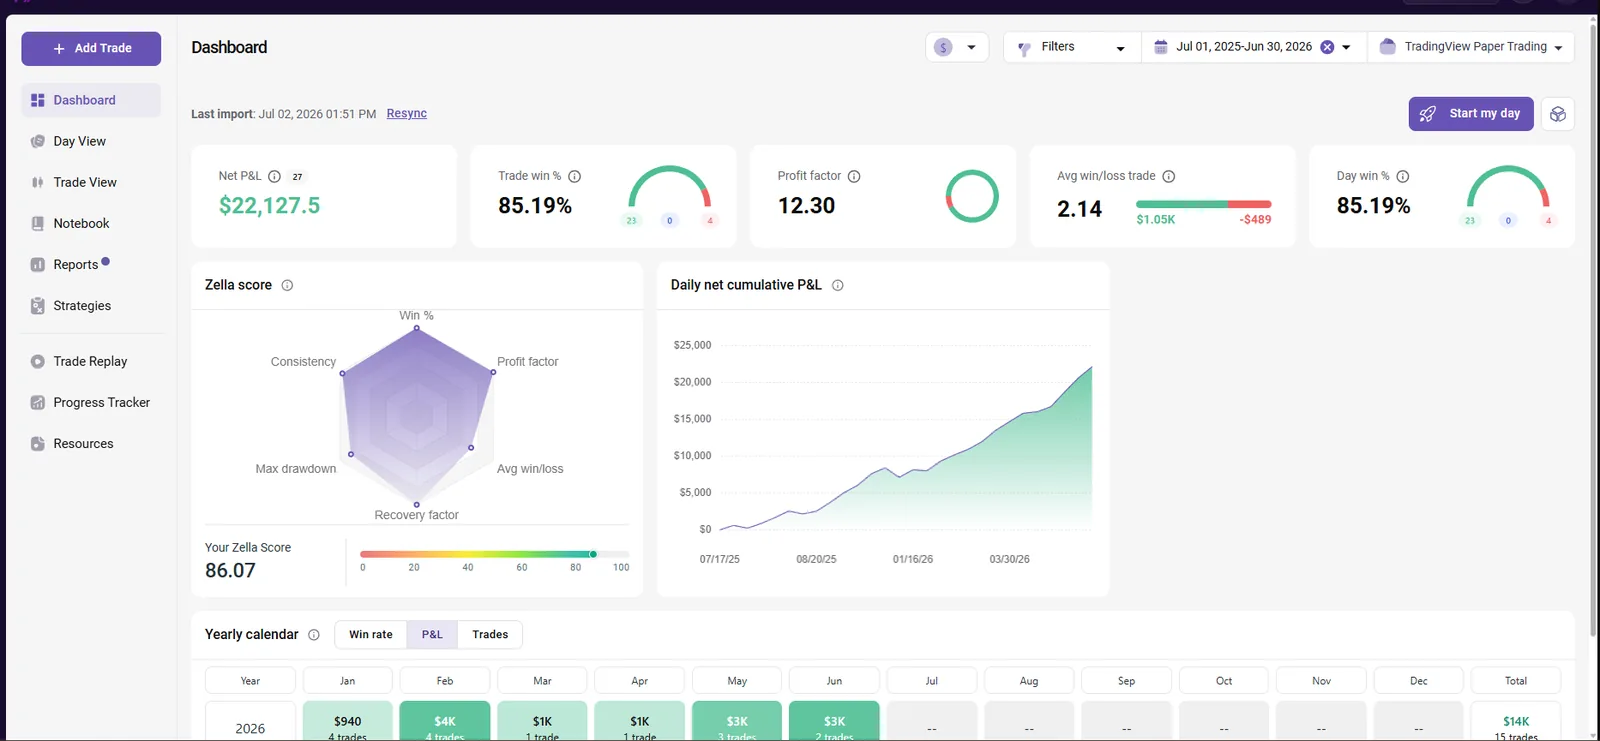This screenshot has width=1600, height=741.
Task: Click the Strategies clipboard icon
Action: tap(38, 305)
